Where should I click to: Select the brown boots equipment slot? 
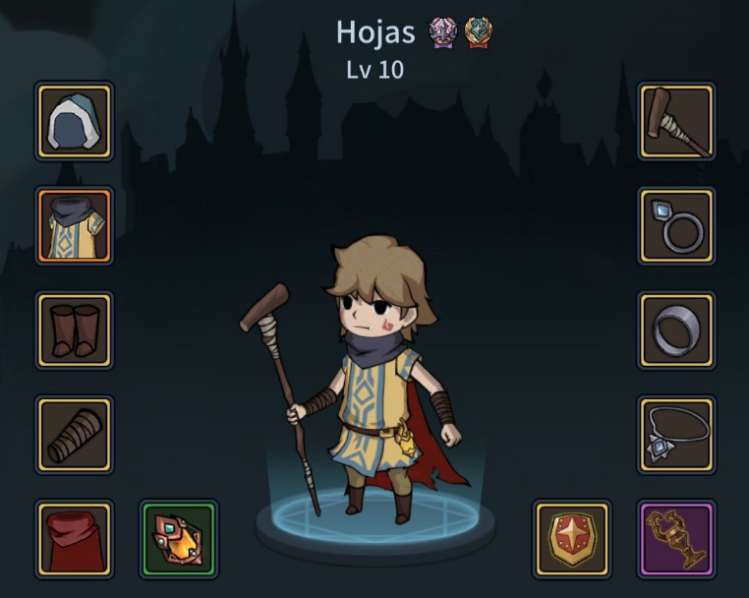pos(74,330)
